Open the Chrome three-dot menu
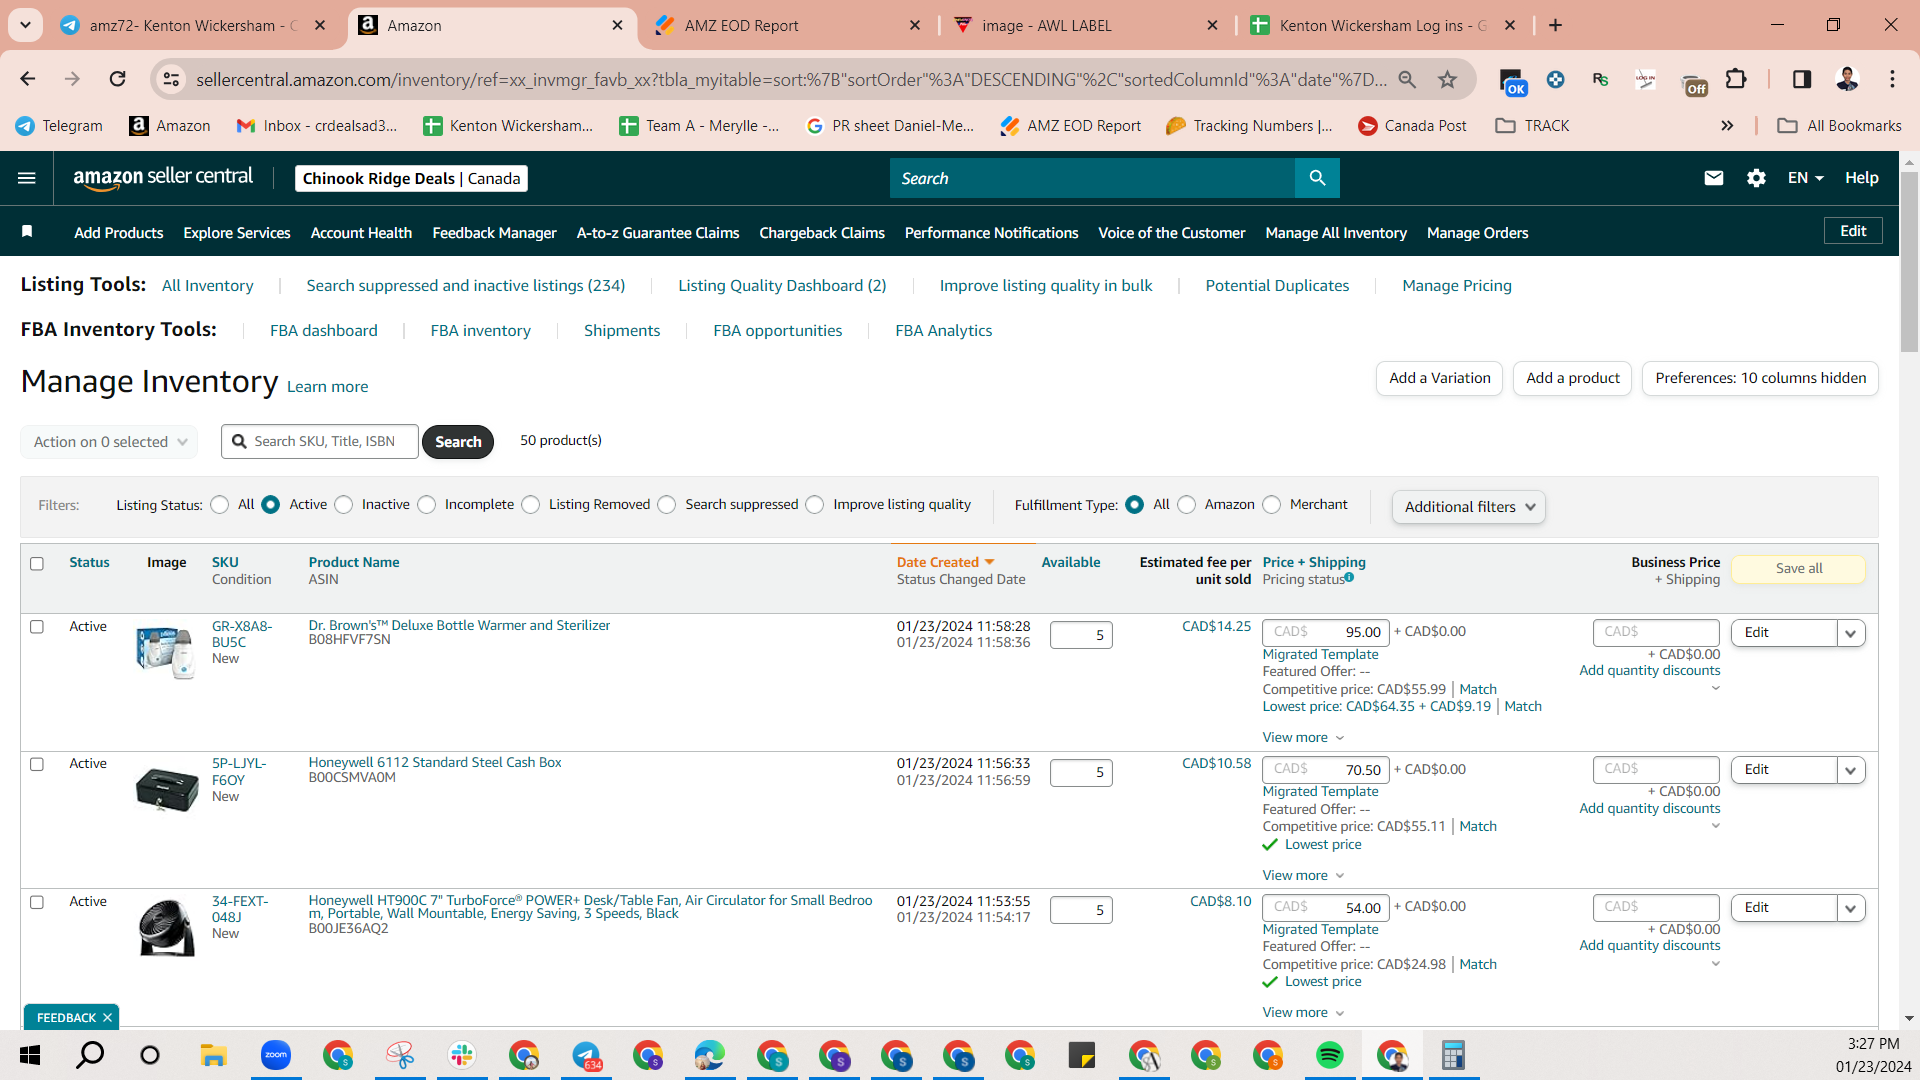The height and width of the screenshot is (1080, 1920). pos(1892,79)
